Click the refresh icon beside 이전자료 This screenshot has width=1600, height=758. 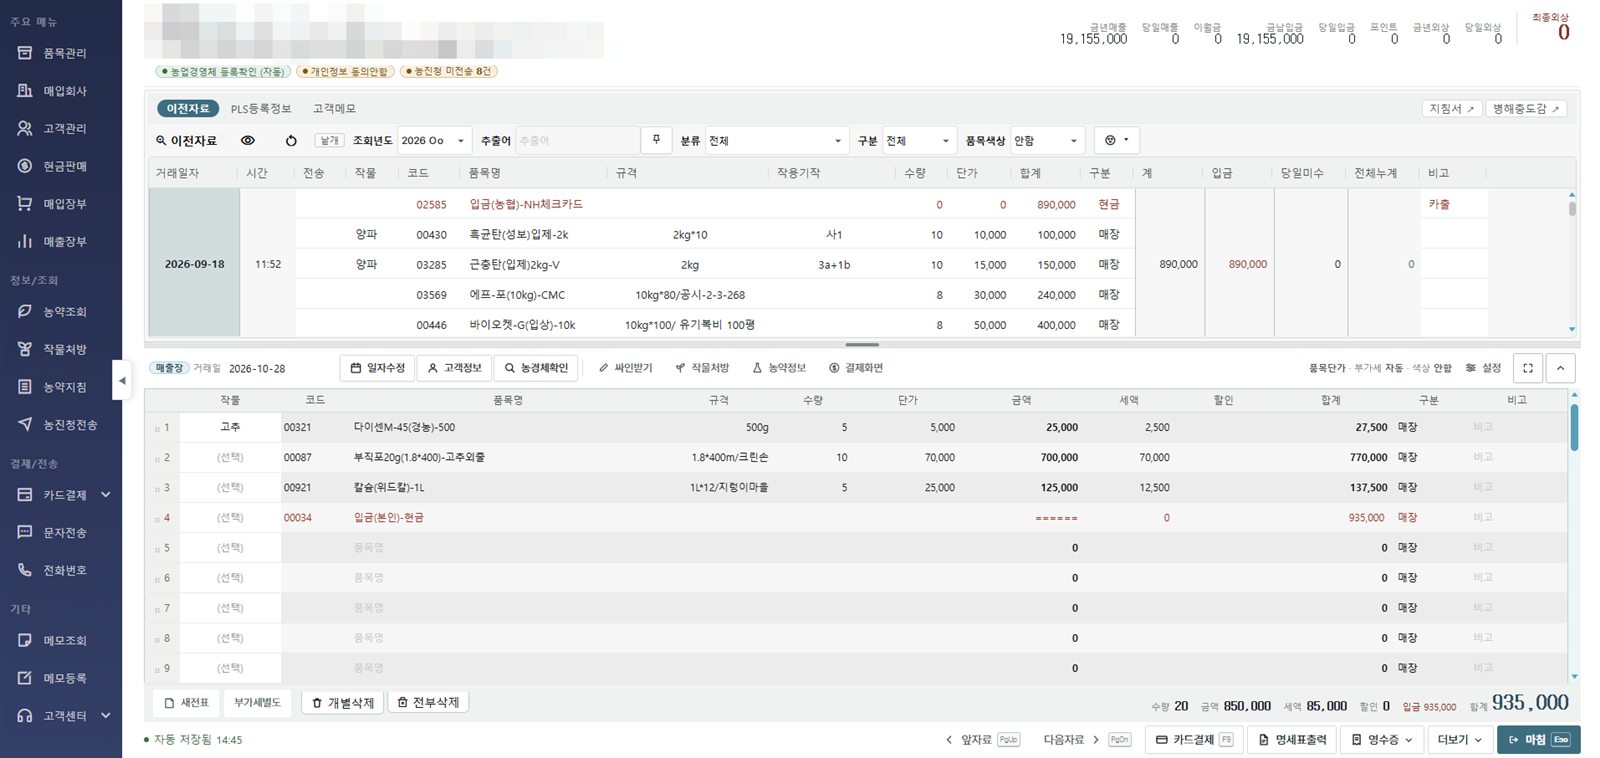(291, 141)
